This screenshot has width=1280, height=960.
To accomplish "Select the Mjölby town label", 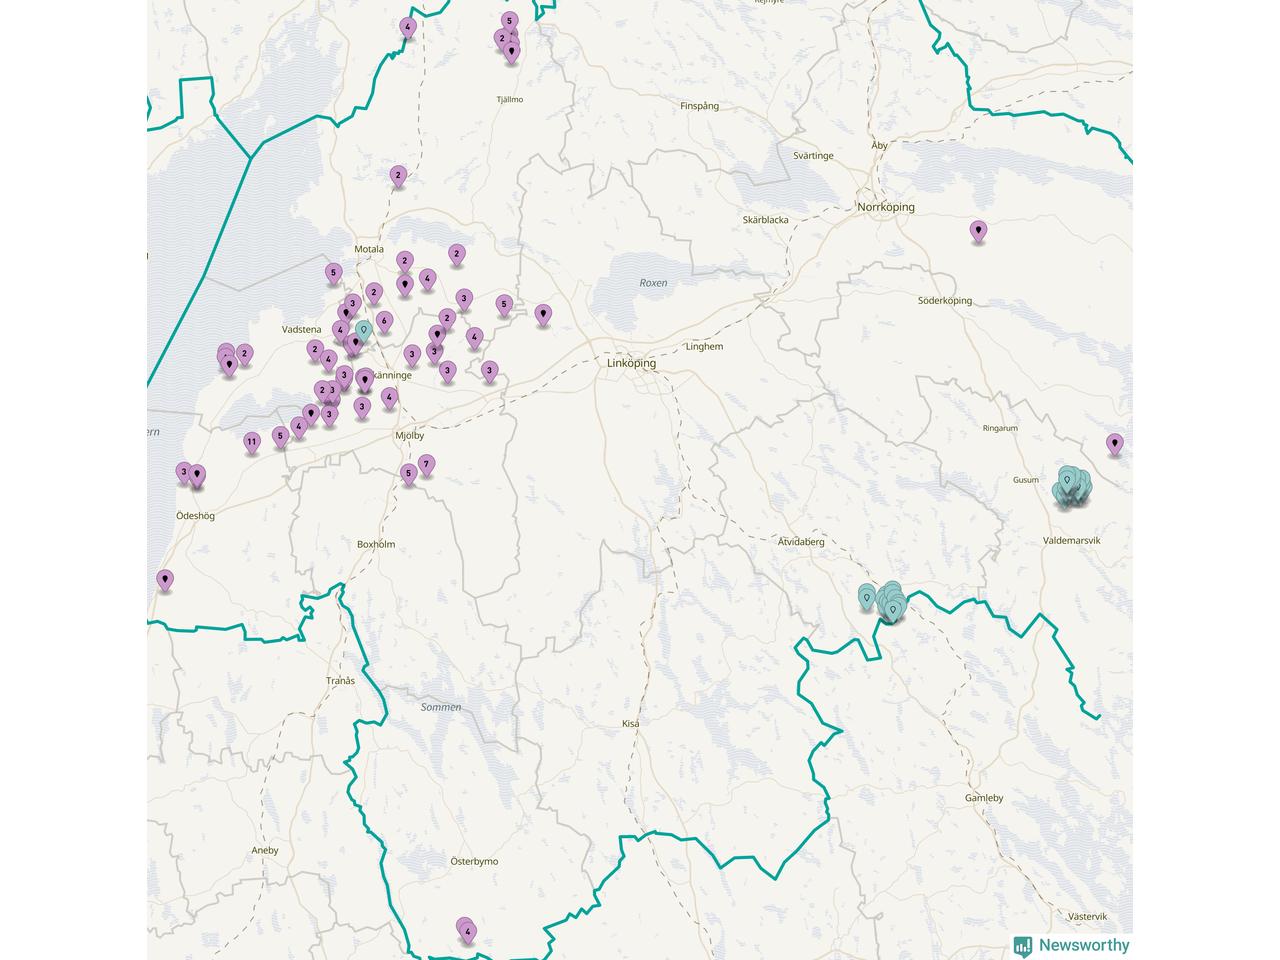I will (410, 436).
